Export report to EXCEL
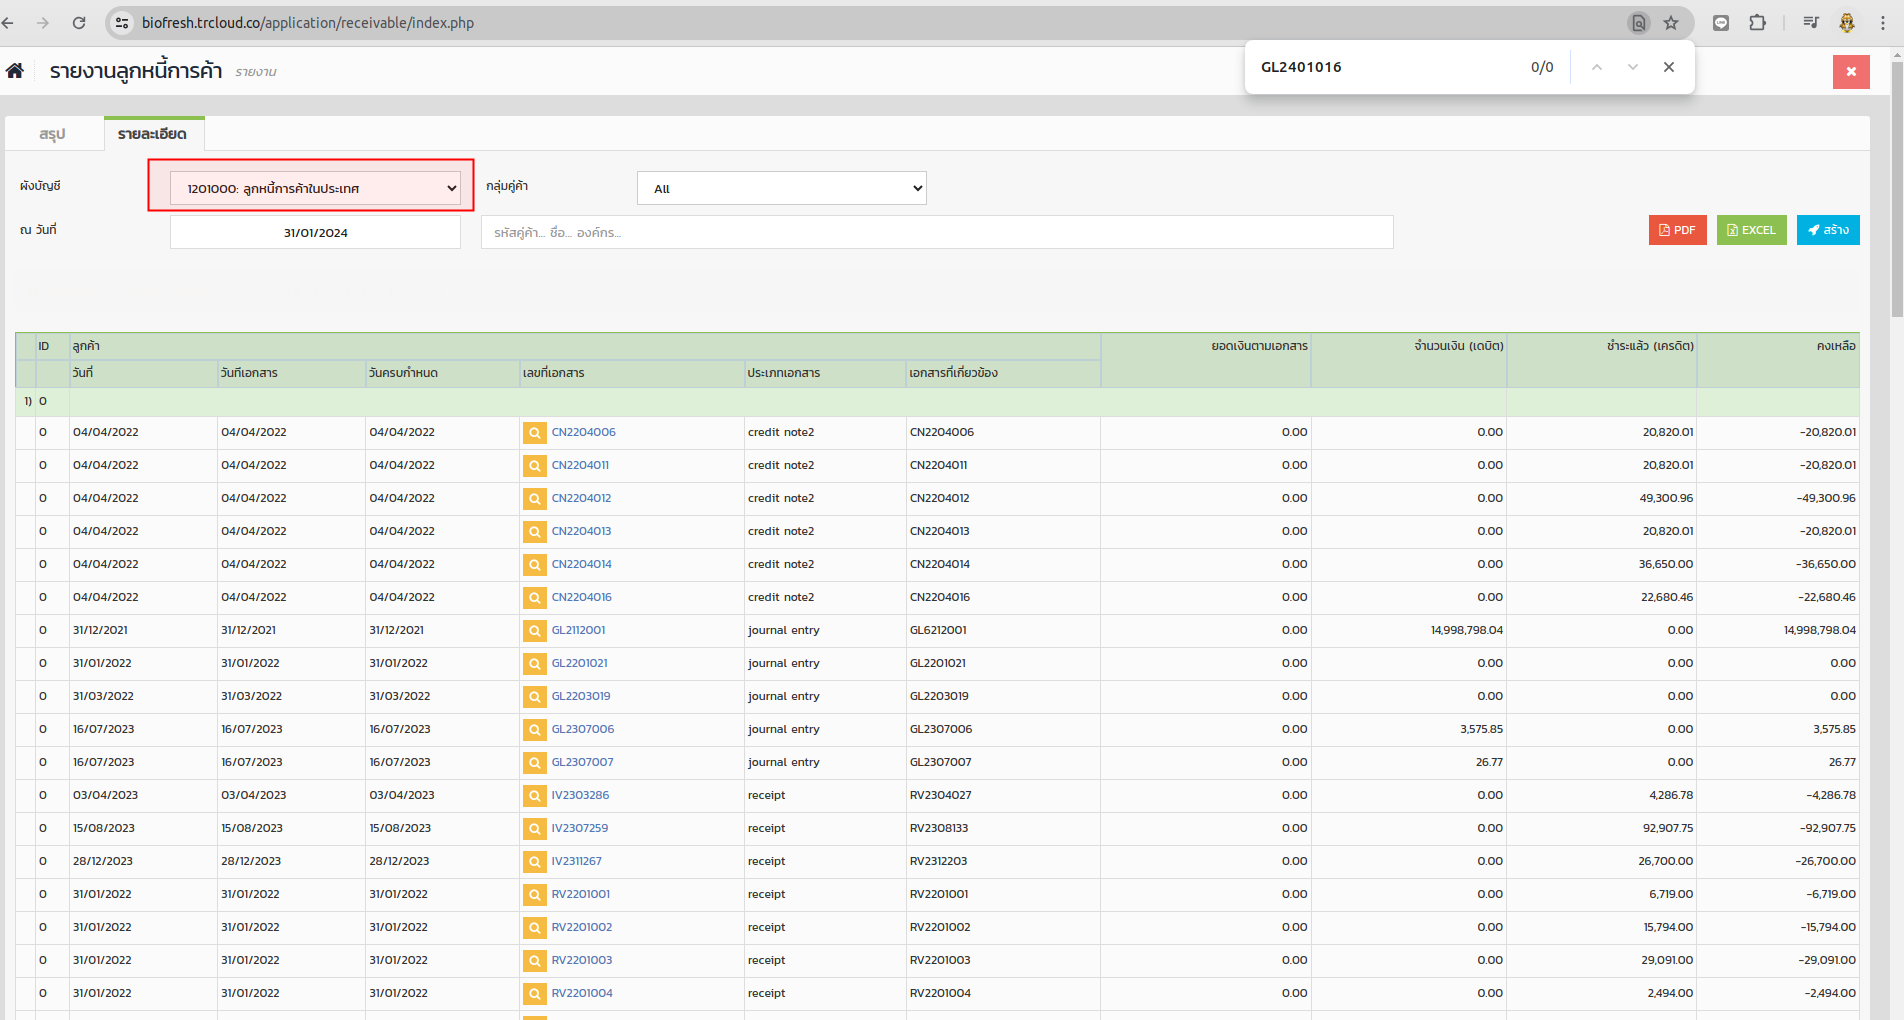Viewport: 1904px width, 1020px height. click(x=1751, y=230)
